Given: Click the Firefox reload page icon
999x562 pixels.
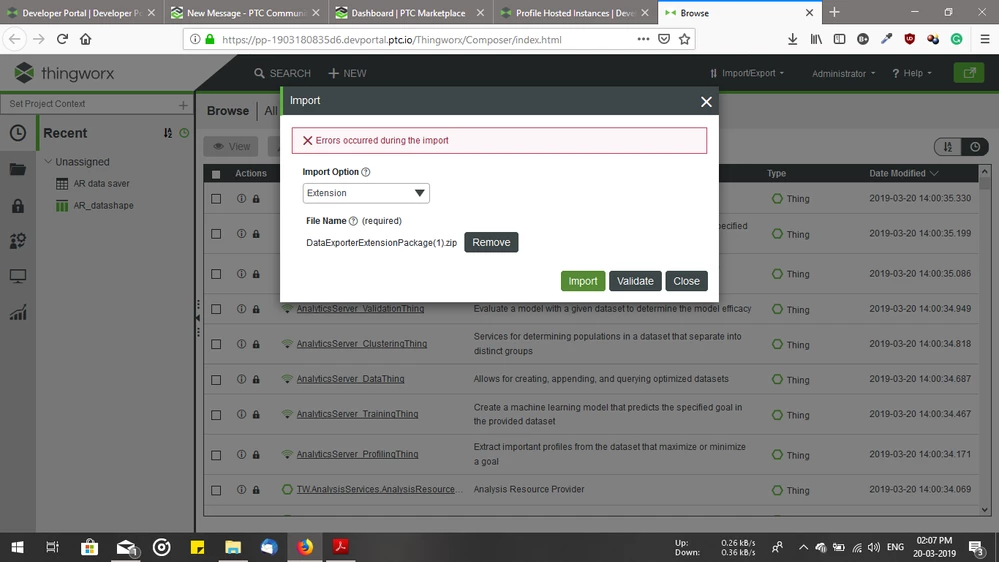Looking at the screenshot, I should pyautogui.click(x=62, y=39).
